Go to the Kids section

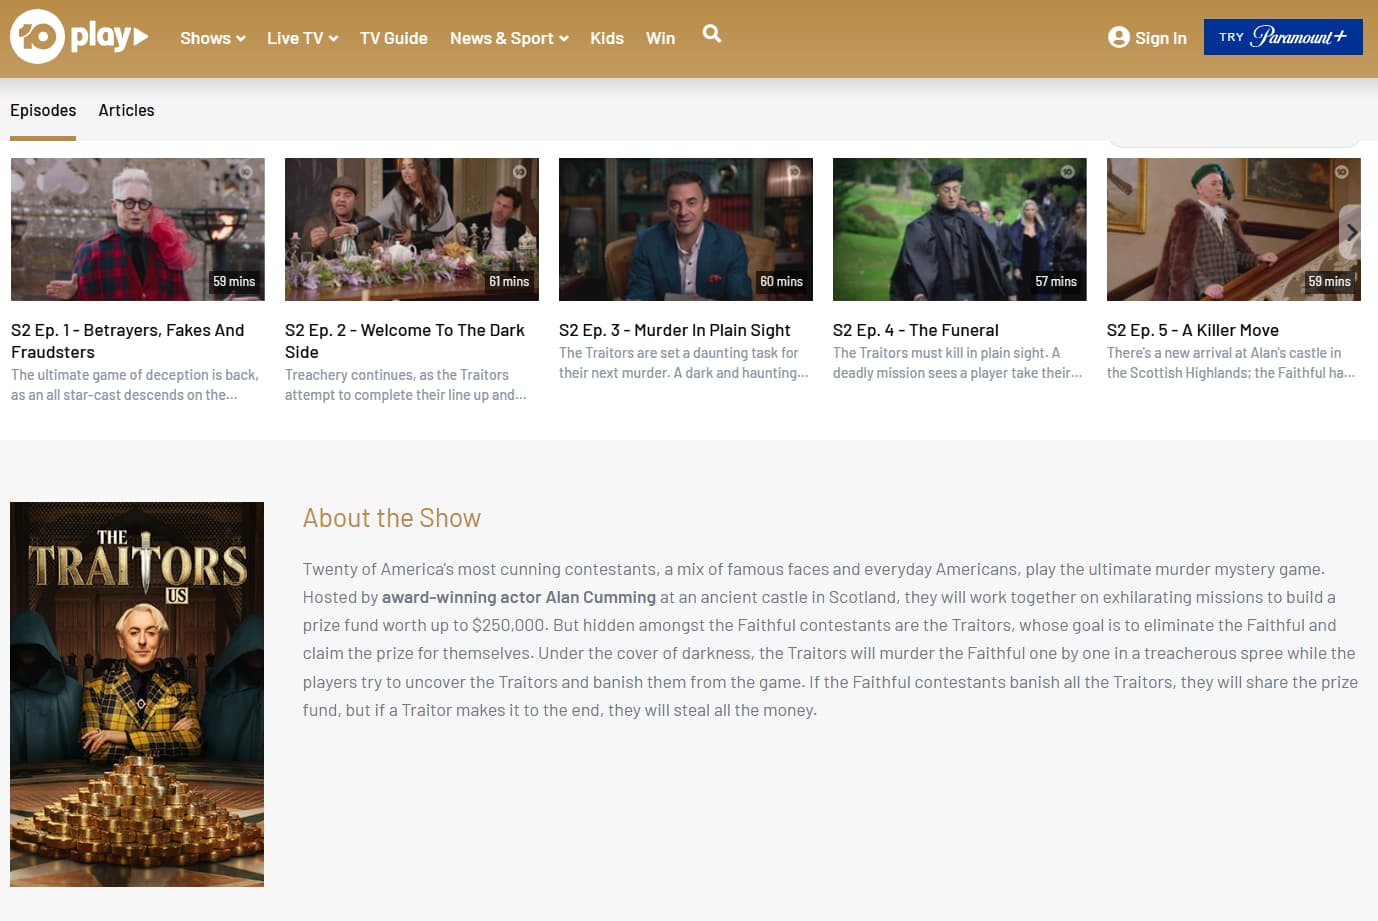click(607, 38)
